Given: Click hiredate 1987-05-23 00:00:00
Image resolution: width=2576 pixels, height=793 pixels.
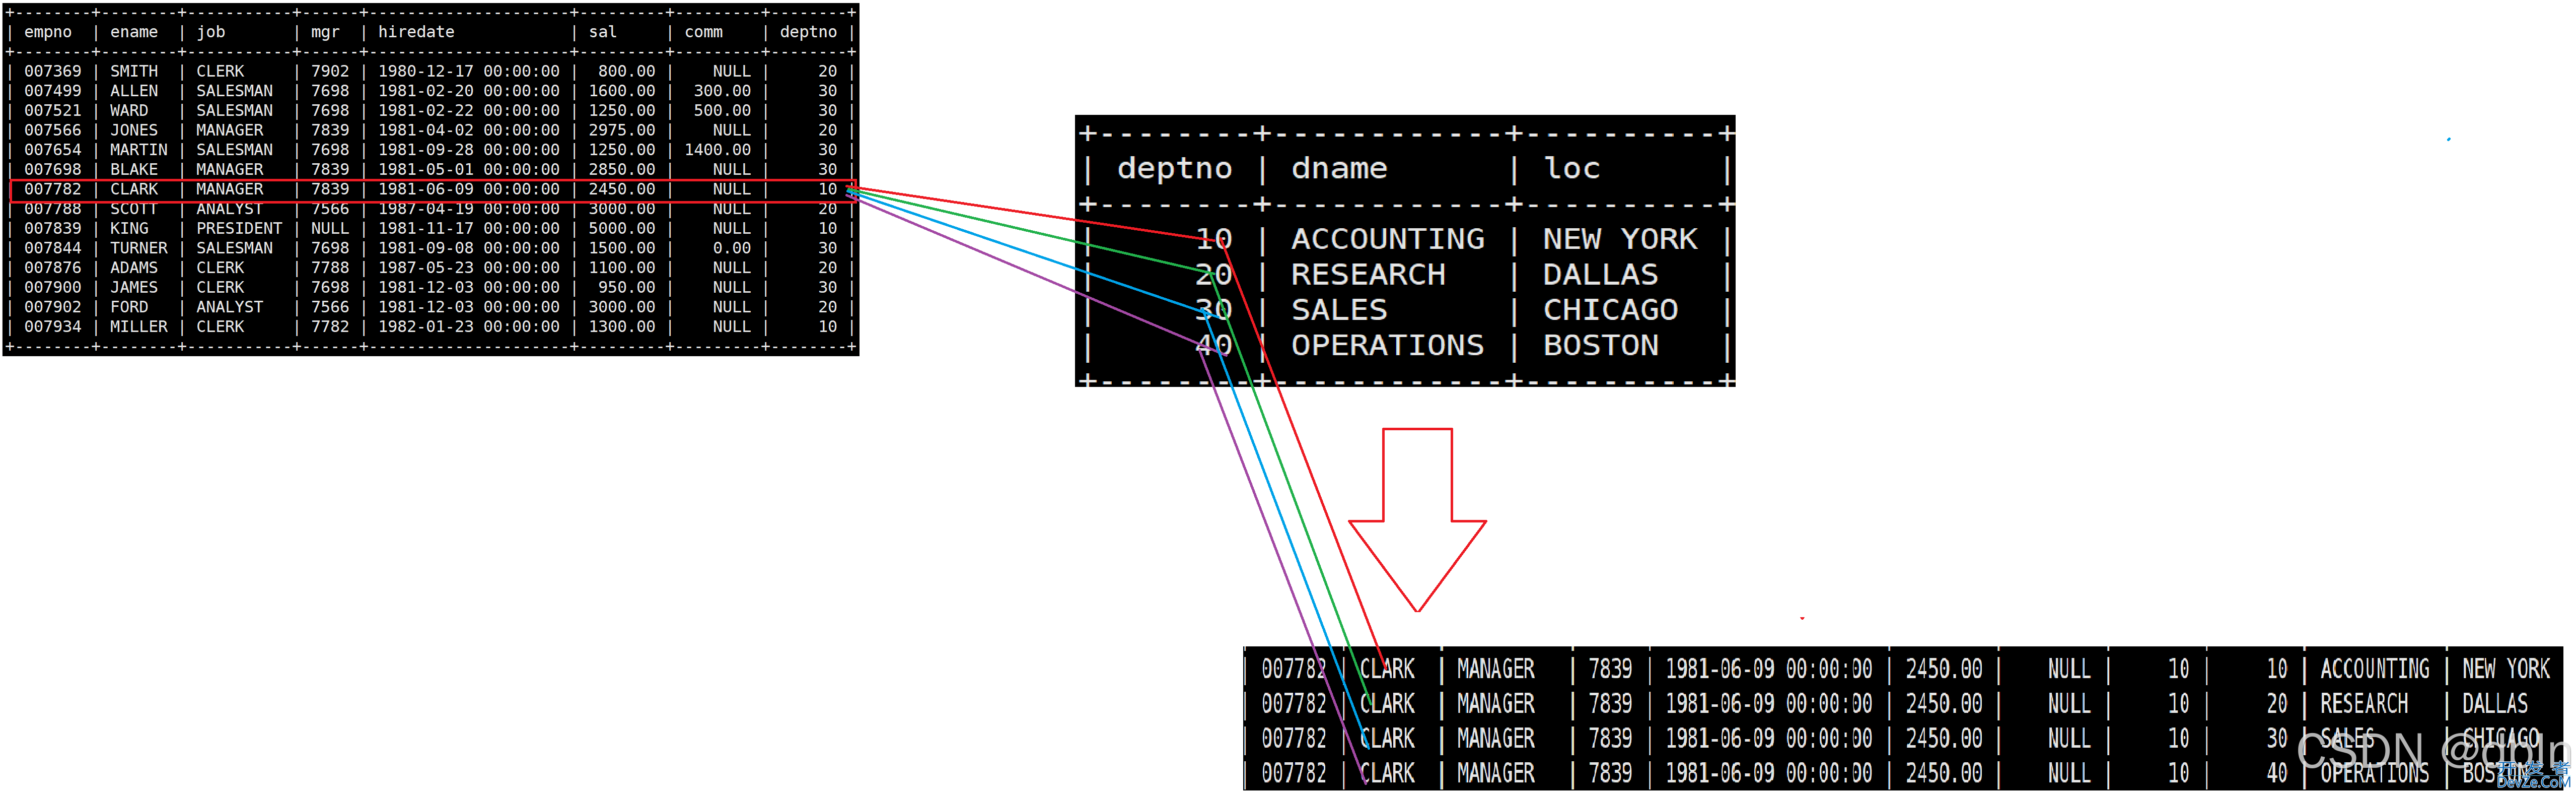Looking at the screenshot, I should pyautogui.click(x=469, y=268).
